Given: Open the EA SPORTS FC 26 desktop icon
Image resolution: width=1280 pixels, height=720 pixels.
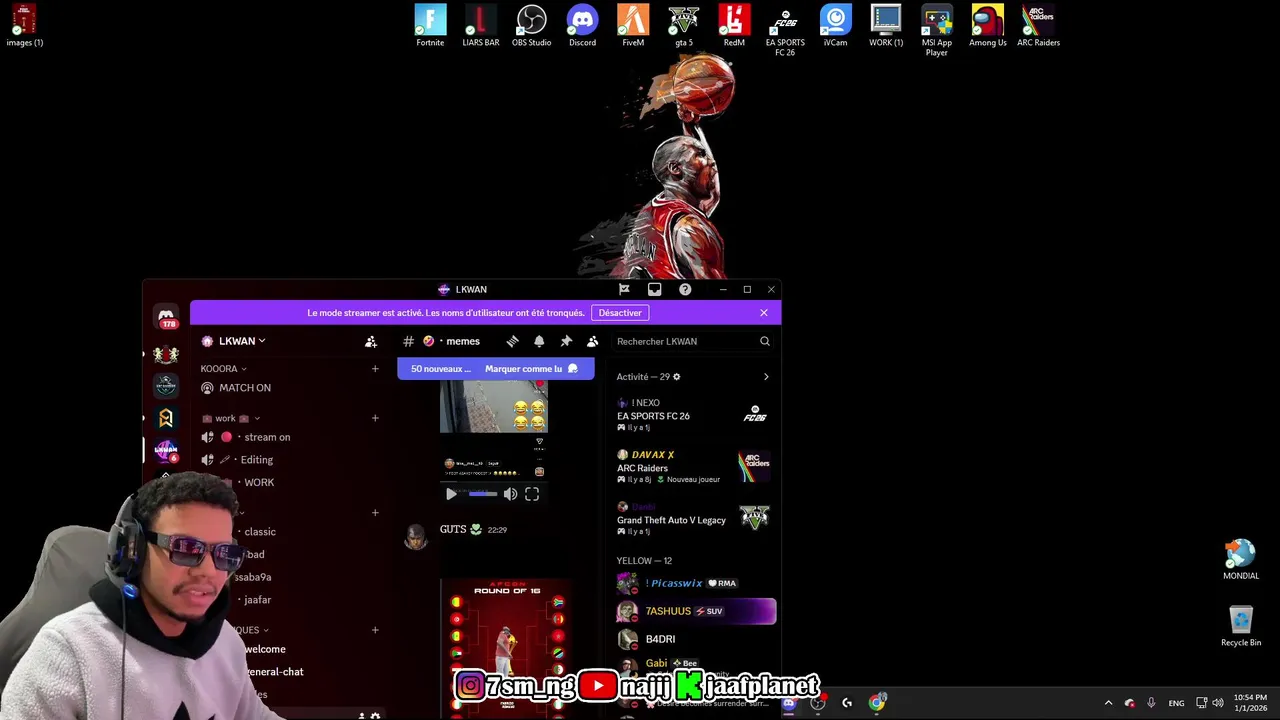Looking at the screenshot, I should (785, 30).
